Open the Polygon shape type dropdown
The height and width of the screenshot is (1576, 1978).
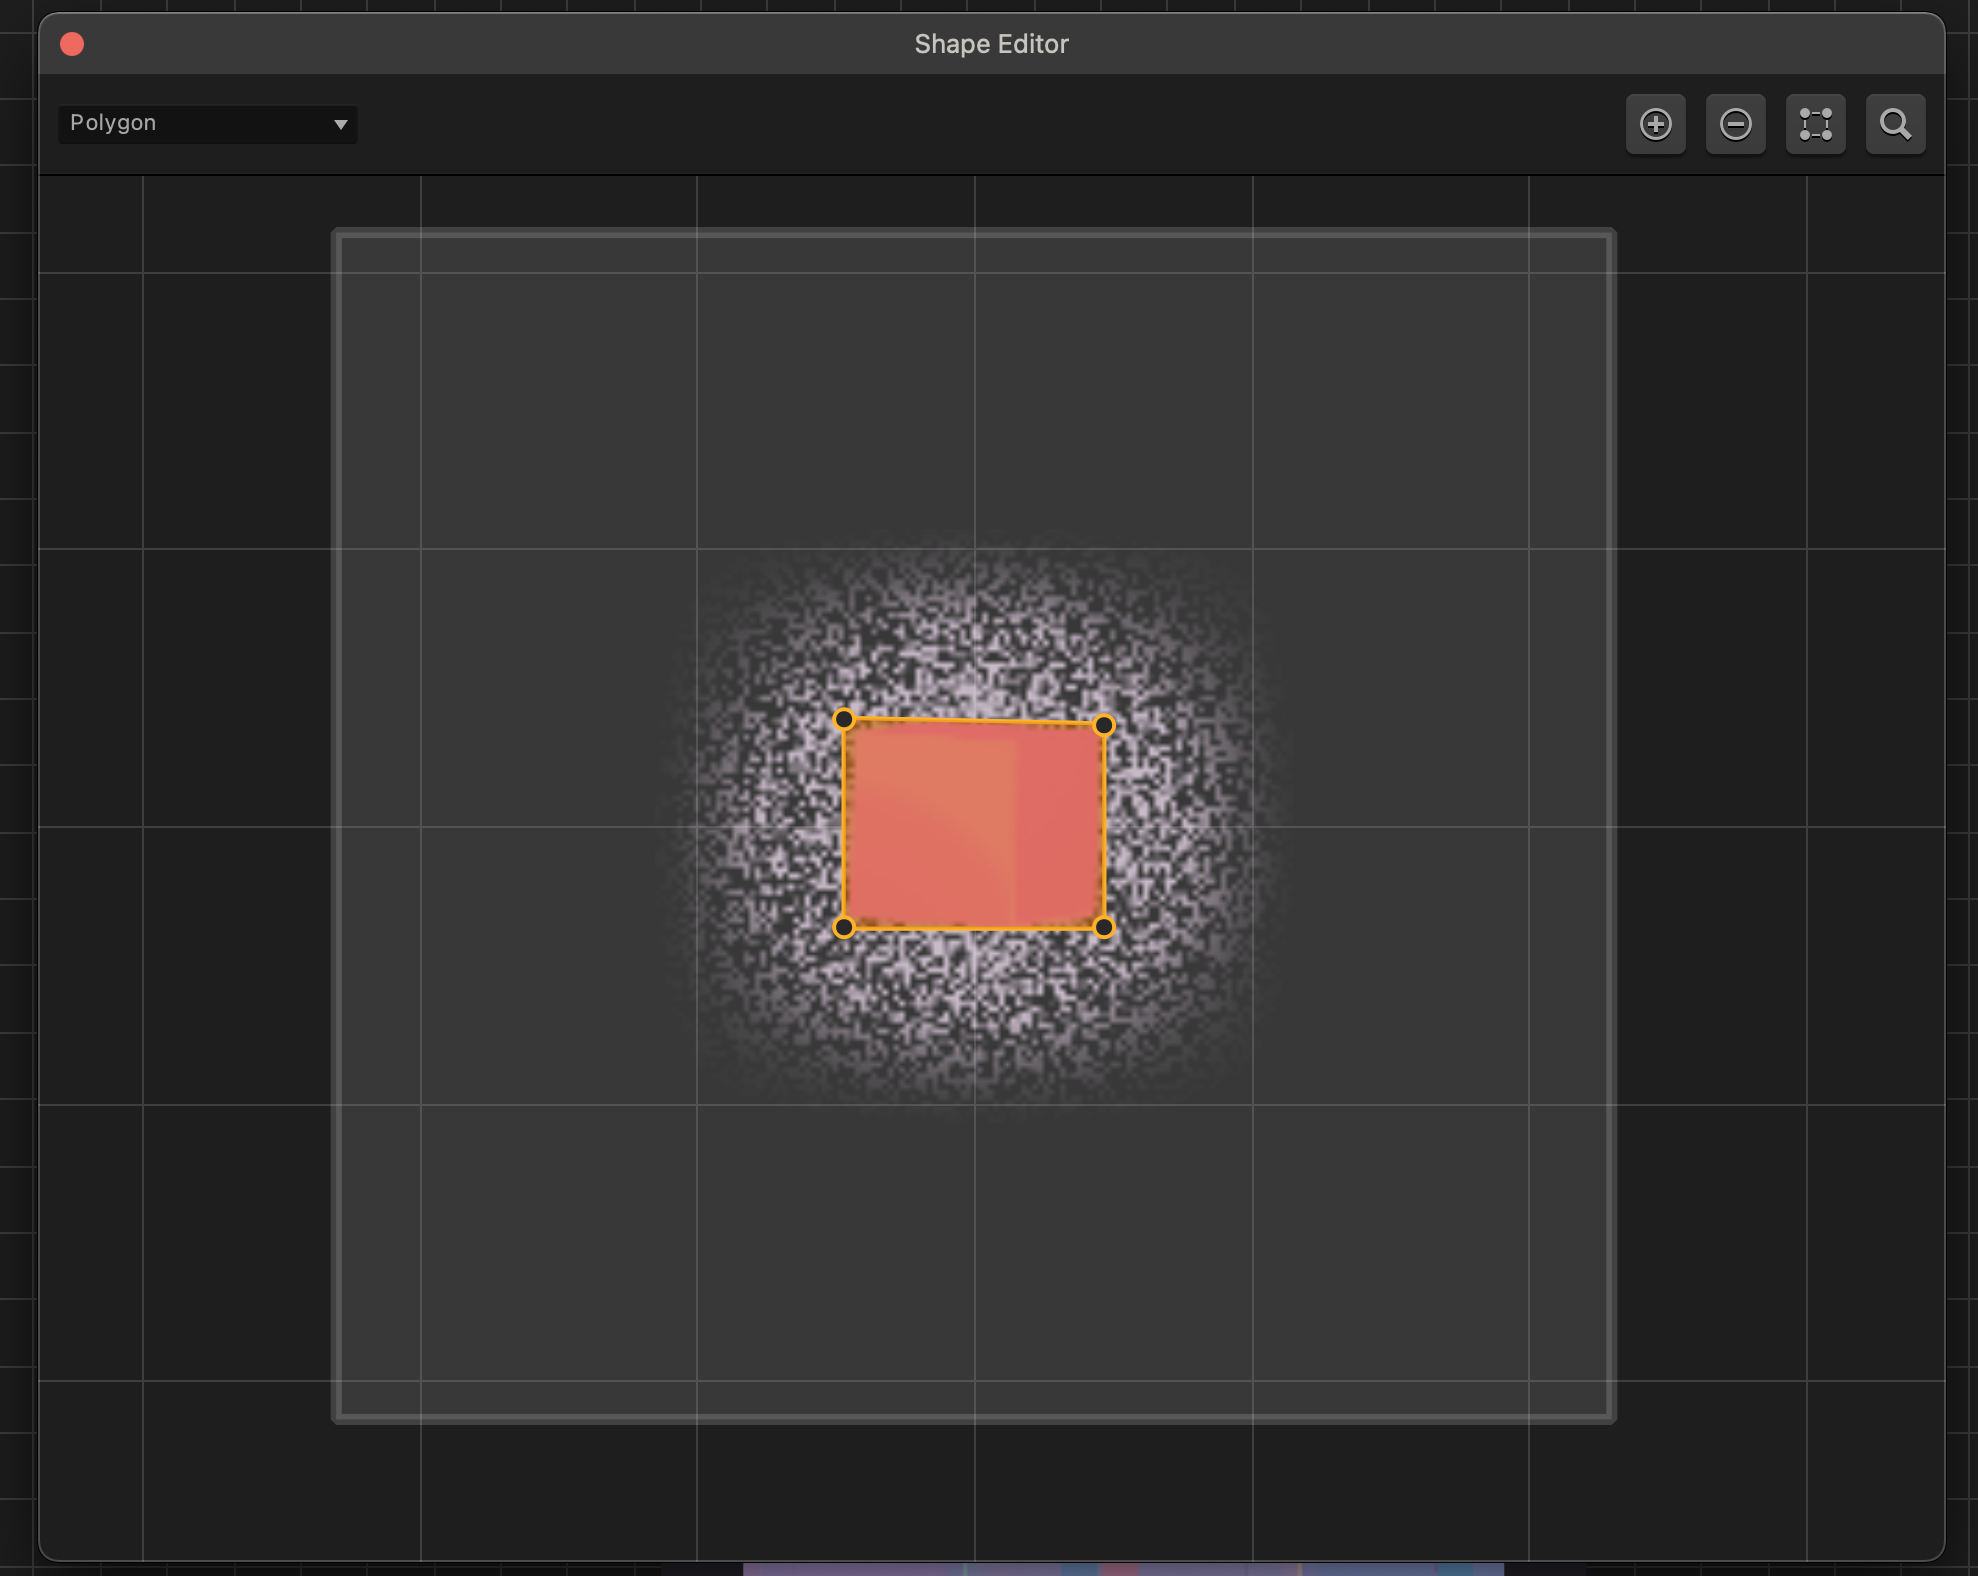pyautogui.click(x=208, y=124)
